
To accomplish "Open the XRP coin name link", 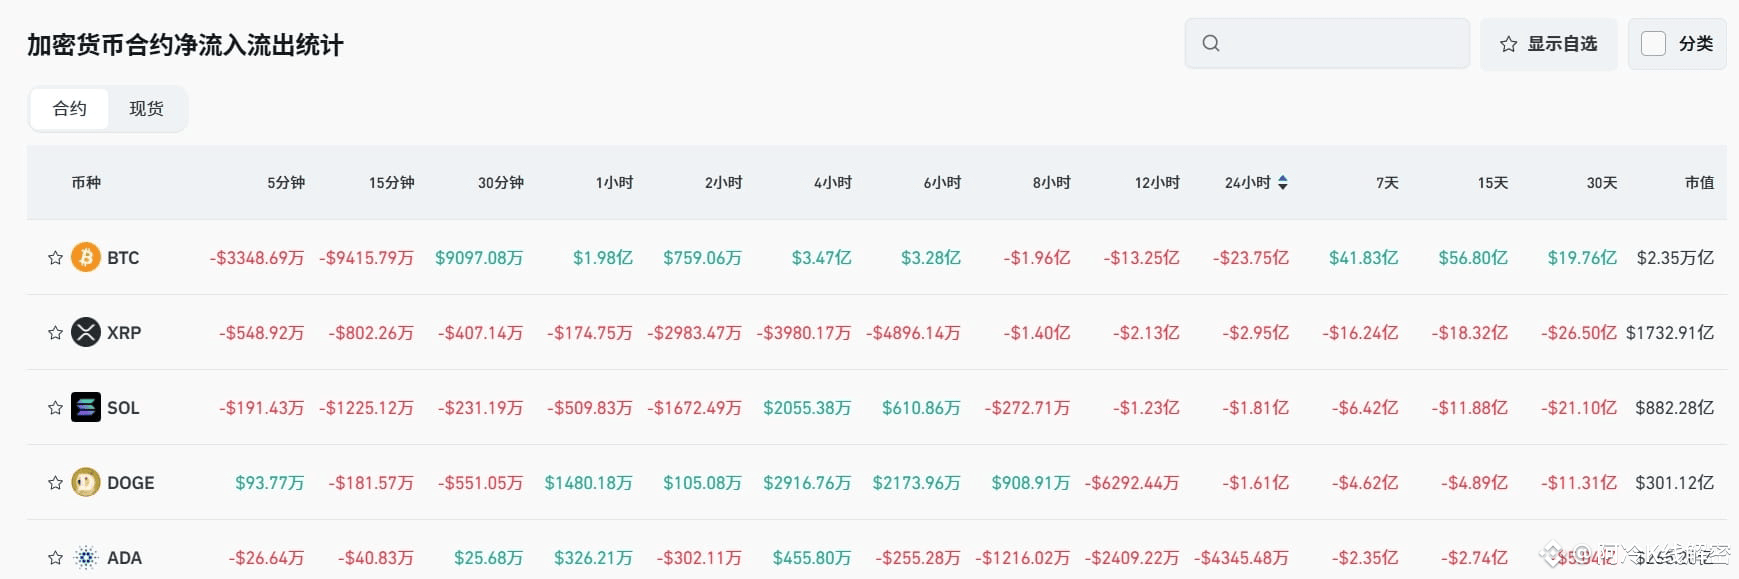I will click(x=124, y=333).
